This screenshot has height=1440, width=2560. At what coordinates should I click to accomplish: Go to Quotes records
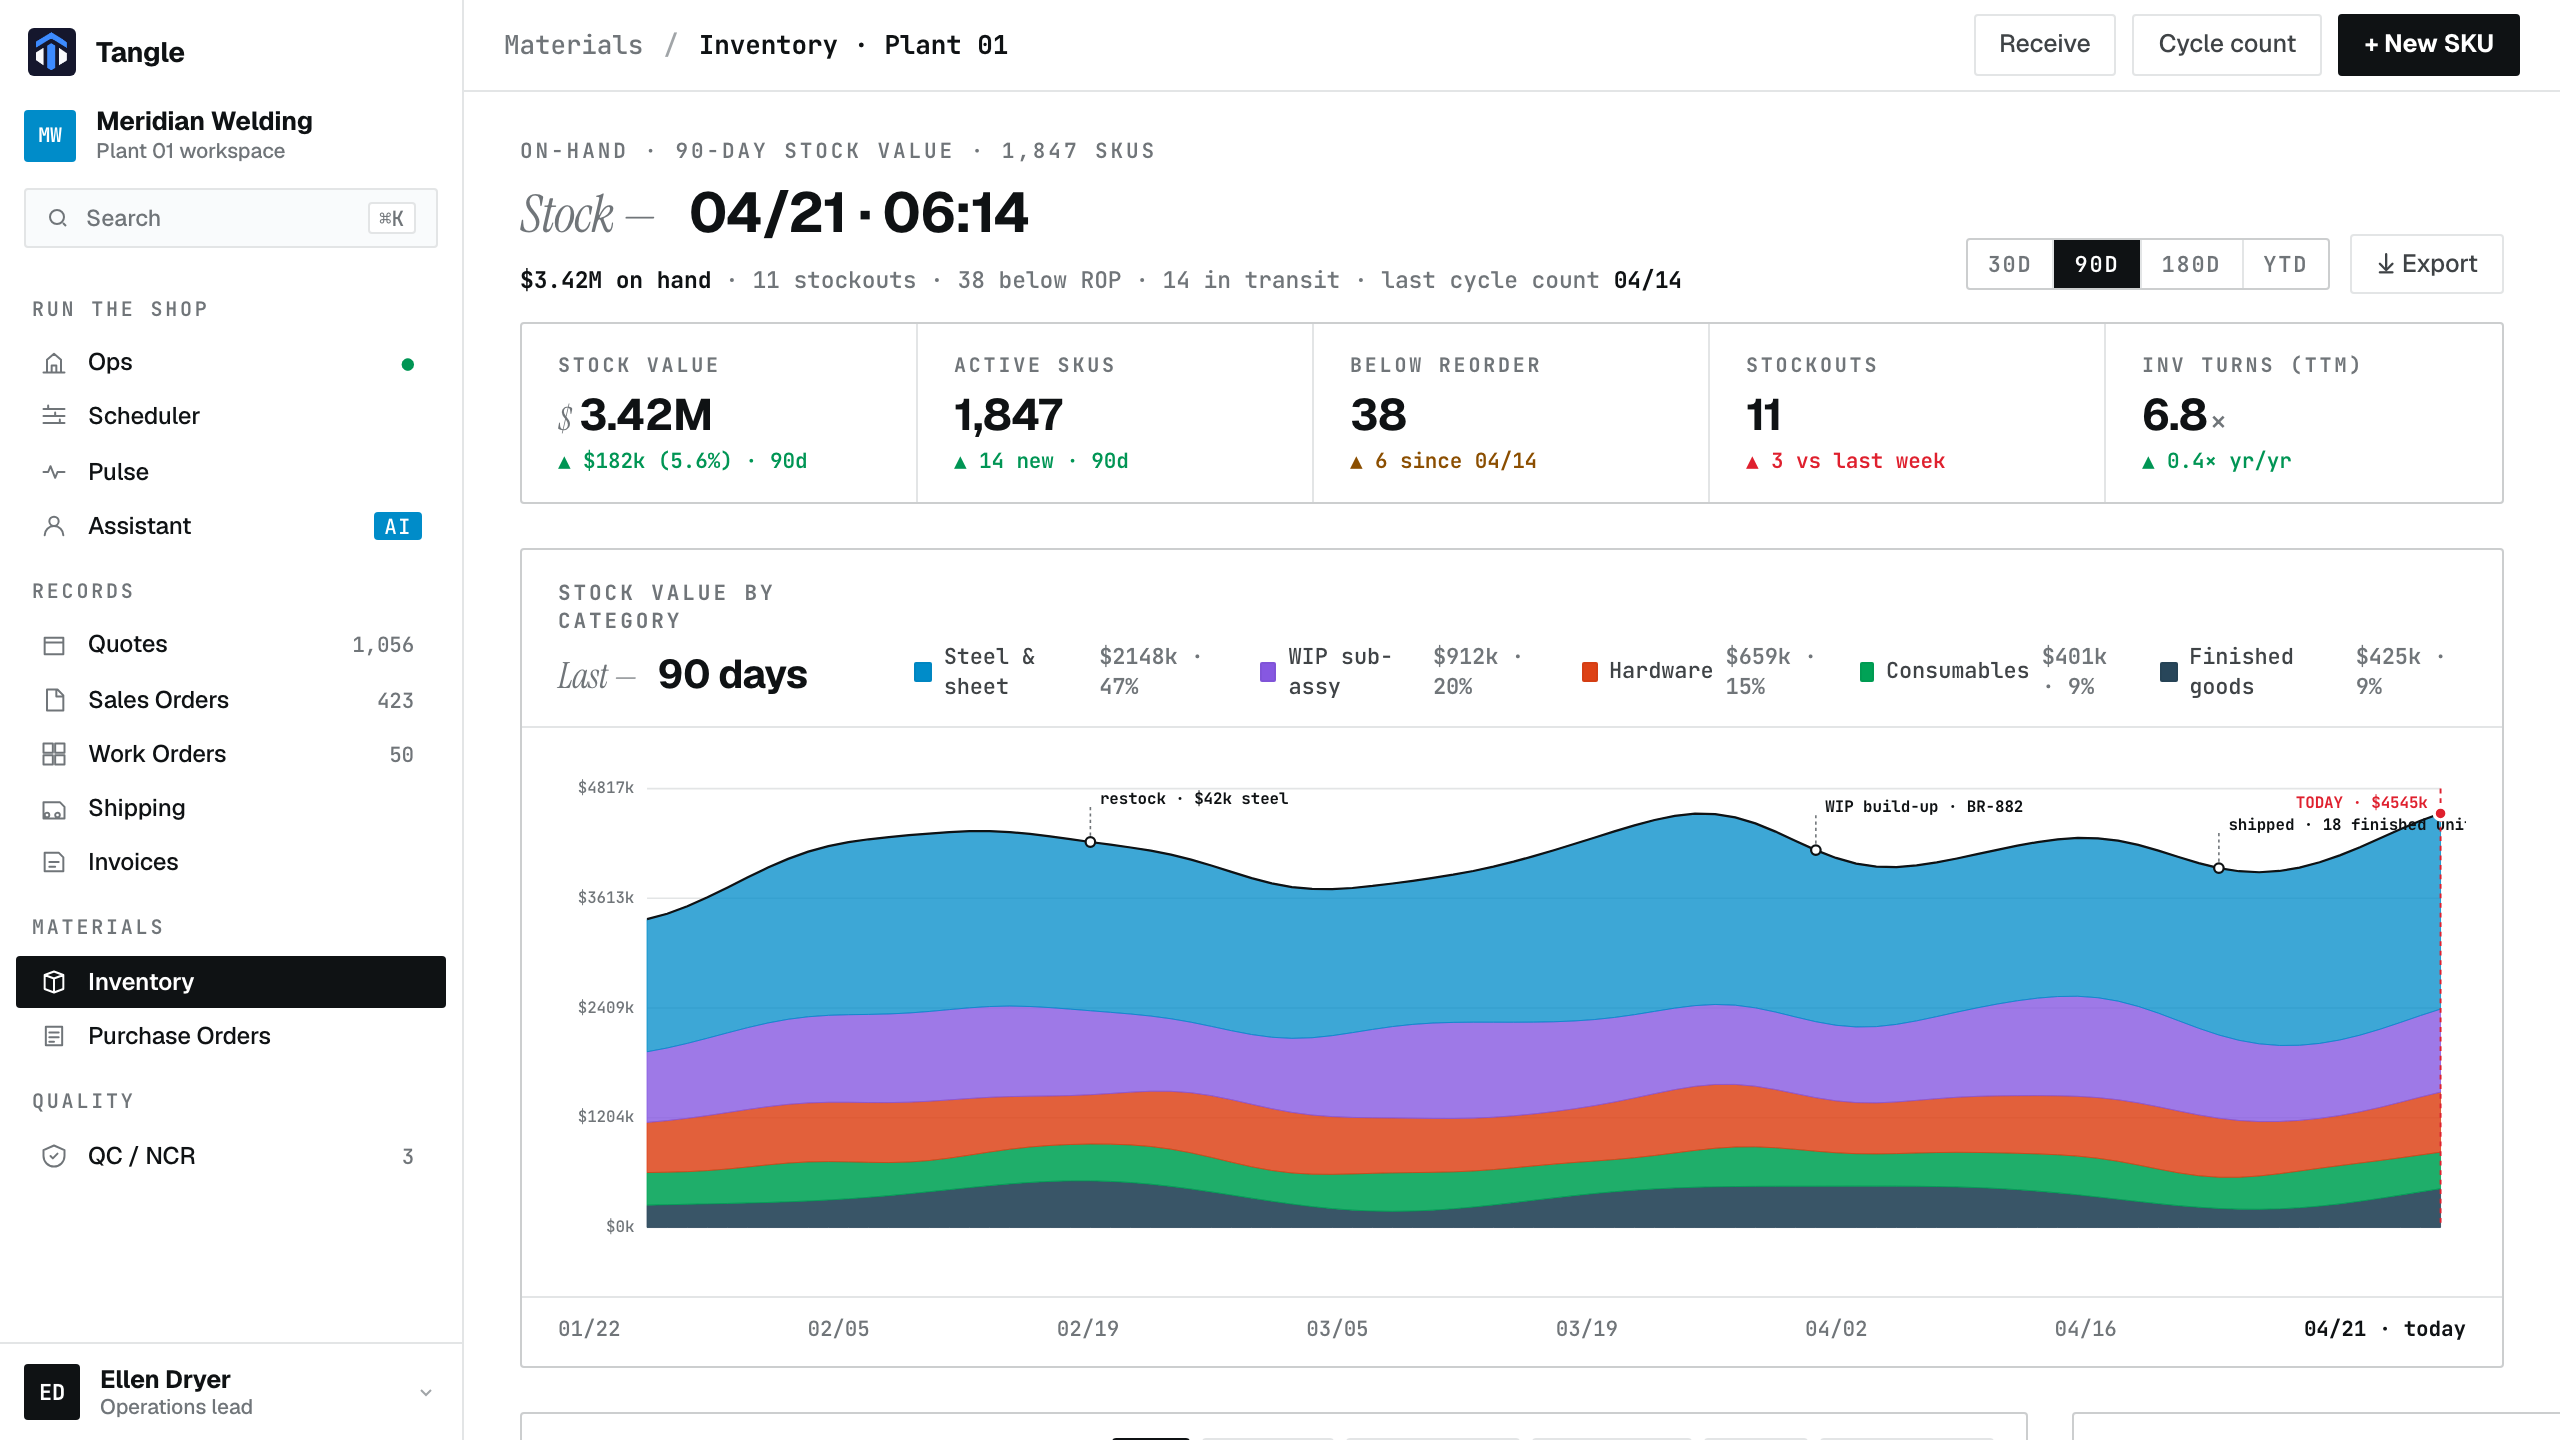(x=231, y=644)
